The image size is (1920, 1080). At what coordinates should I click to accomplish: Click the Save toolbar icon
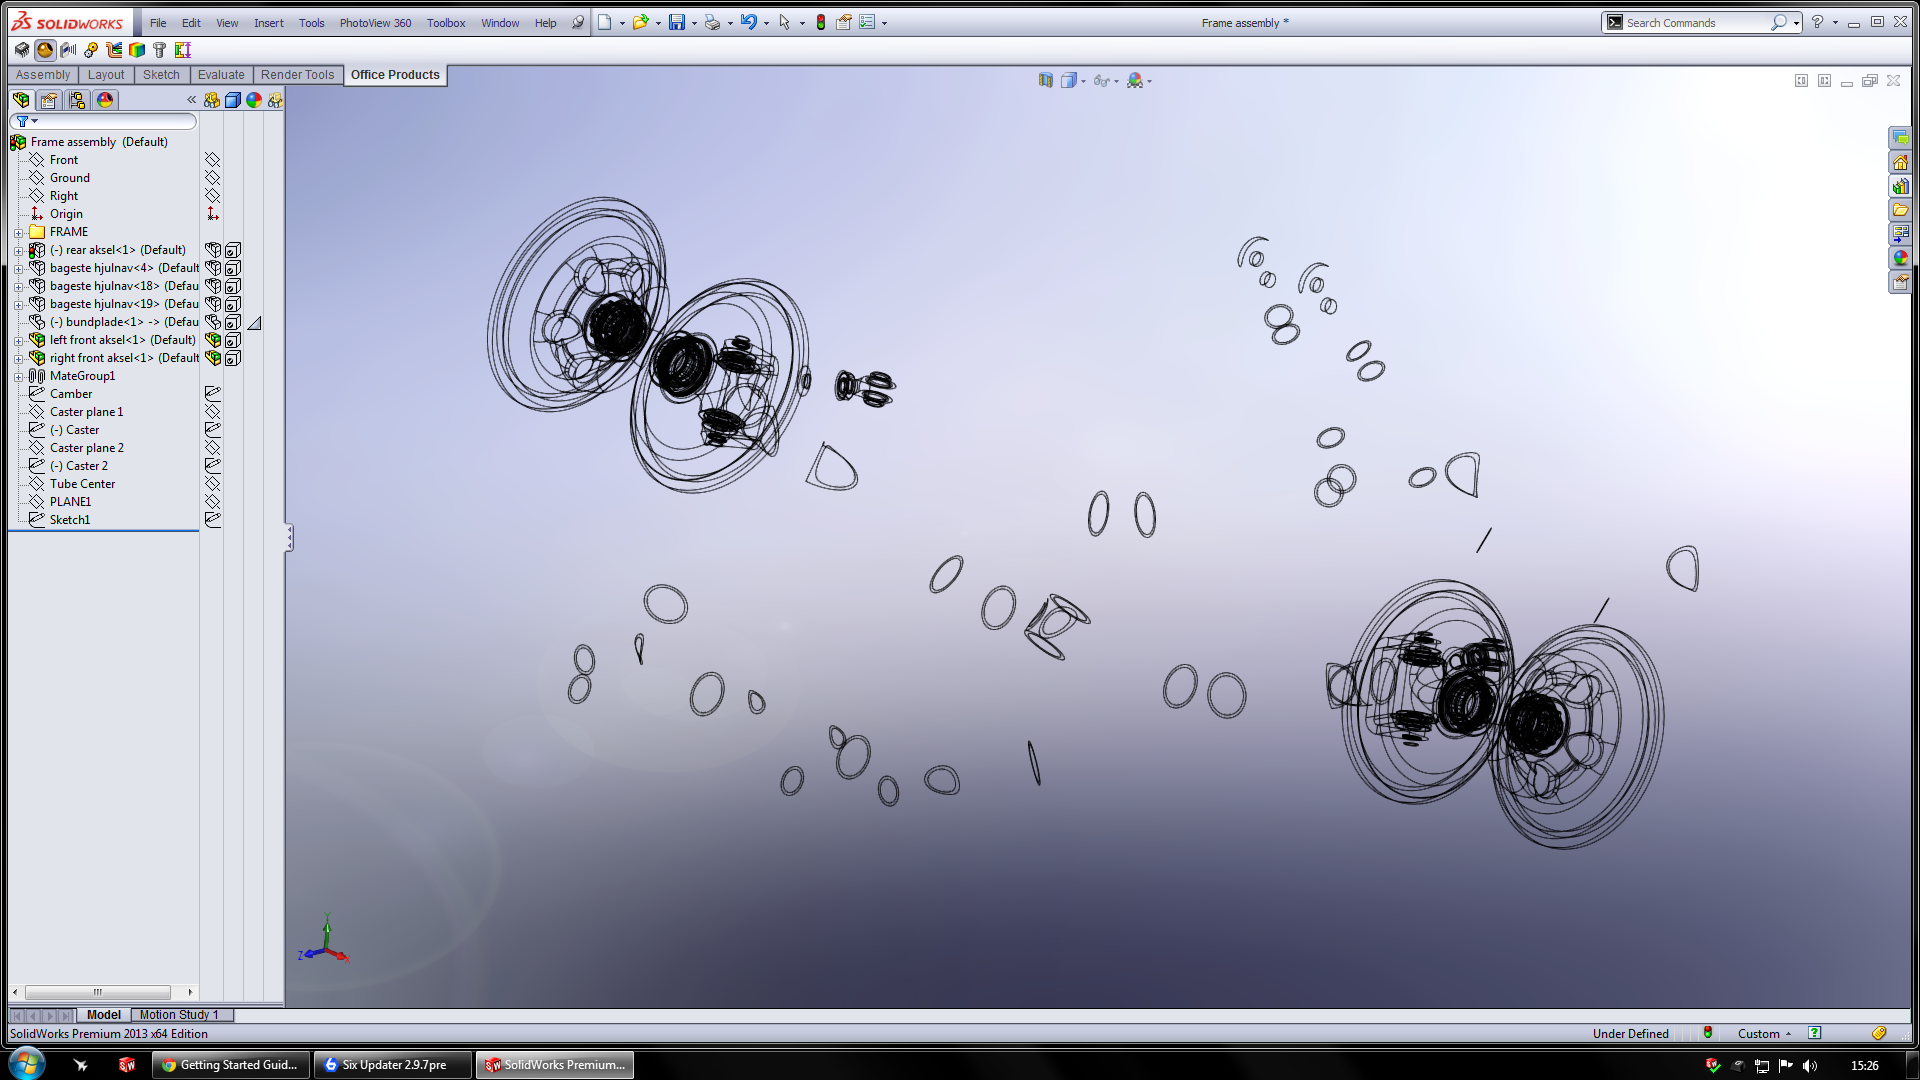pyautogui.click(x=677, y=22)
